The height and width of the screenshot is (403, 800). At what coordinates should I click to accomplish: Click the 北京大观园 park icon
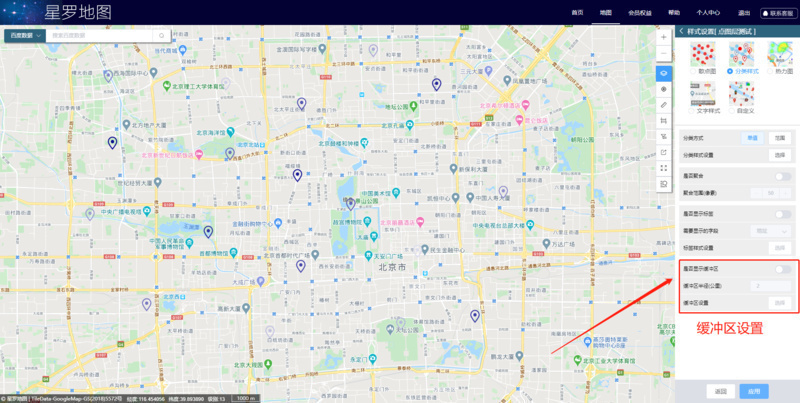268,364
